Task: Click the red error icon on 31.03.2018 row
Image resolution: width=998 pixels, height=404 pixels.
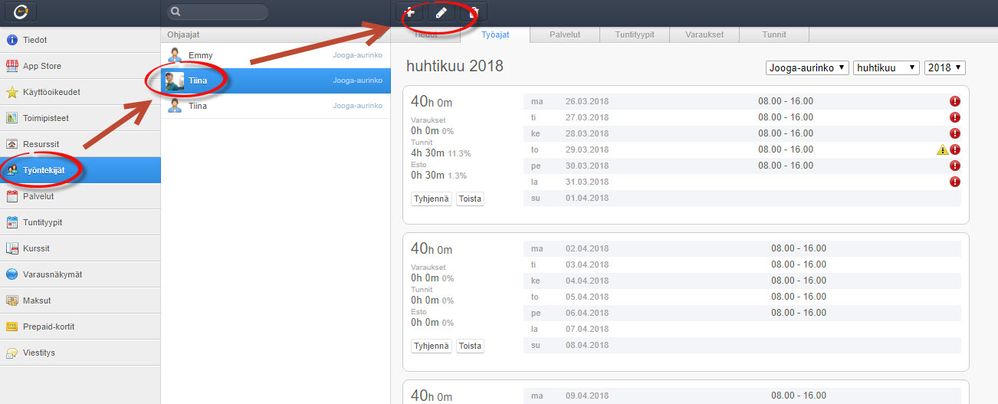Action: coord(955,182)
